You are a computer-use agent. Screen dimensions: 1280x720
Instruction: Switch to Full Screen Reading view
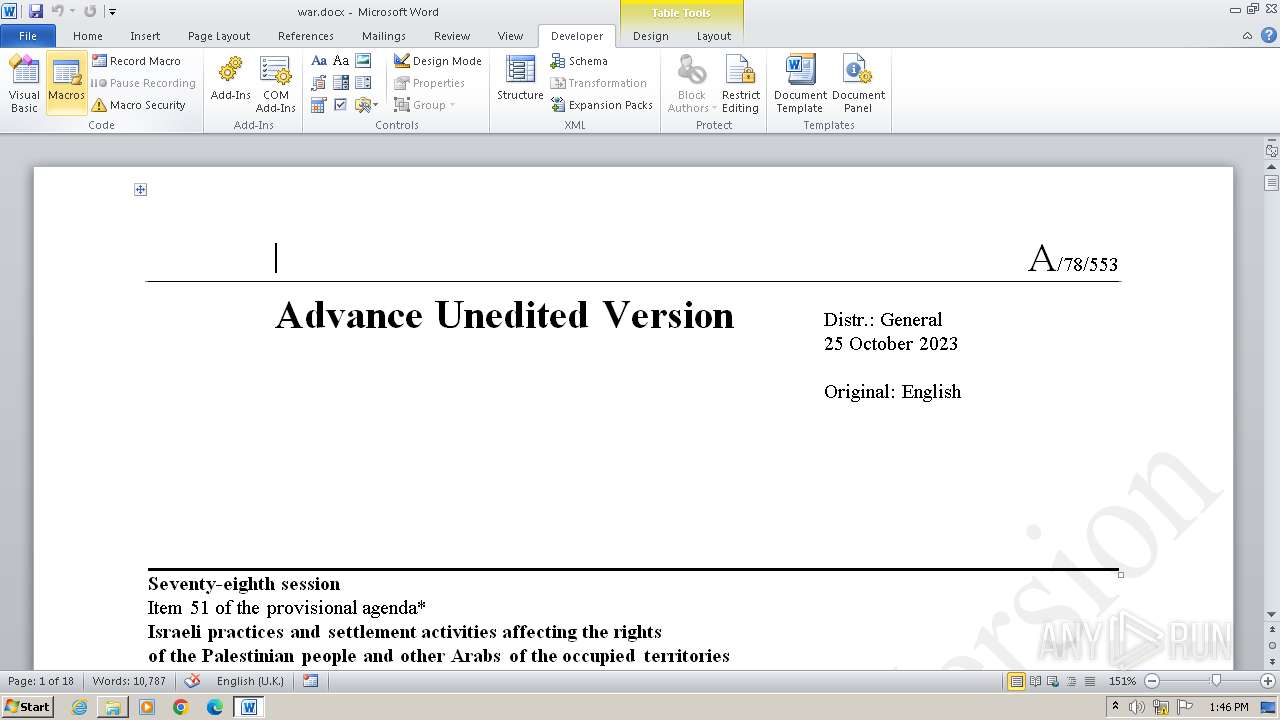pos(1035,681)
